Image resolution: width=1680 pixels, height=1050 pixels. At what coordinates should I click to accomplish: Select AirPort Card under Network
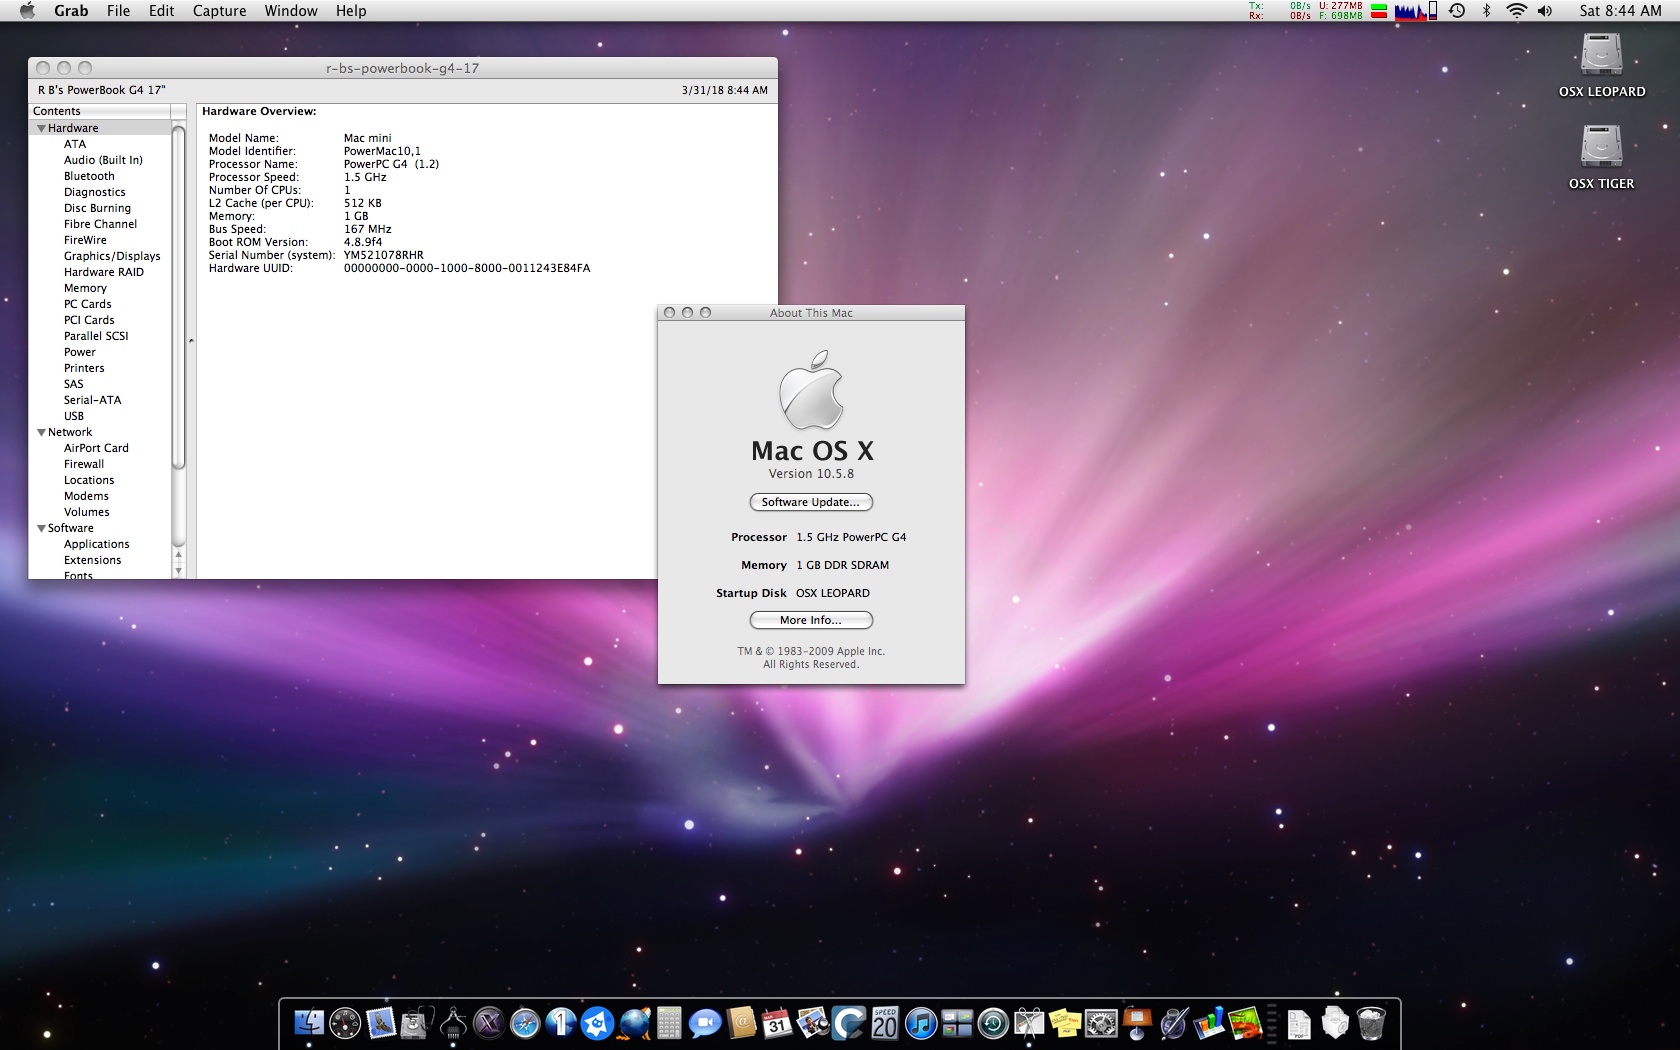(96, 448)
